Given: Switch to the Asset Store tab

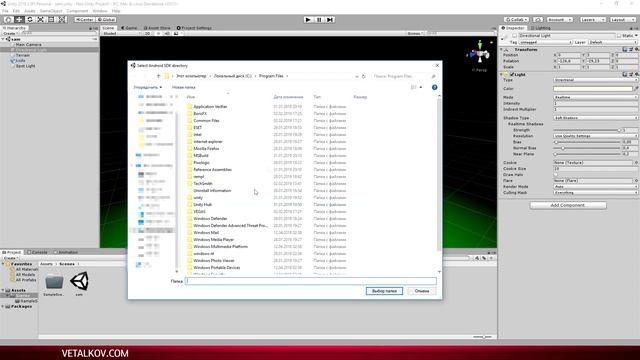Looking at the screenshot, I should point(157,28).
